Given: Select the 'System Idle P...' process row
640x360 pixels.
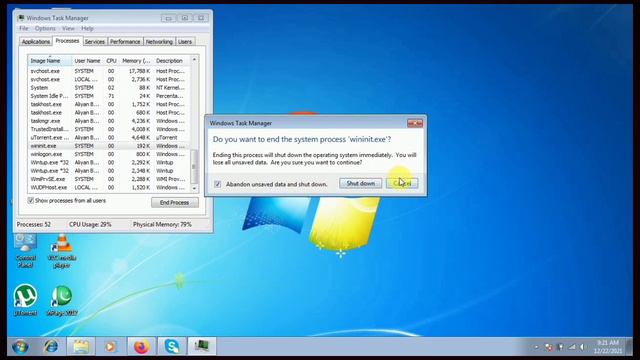Looking at the screenshot, I should click(109, 96).
